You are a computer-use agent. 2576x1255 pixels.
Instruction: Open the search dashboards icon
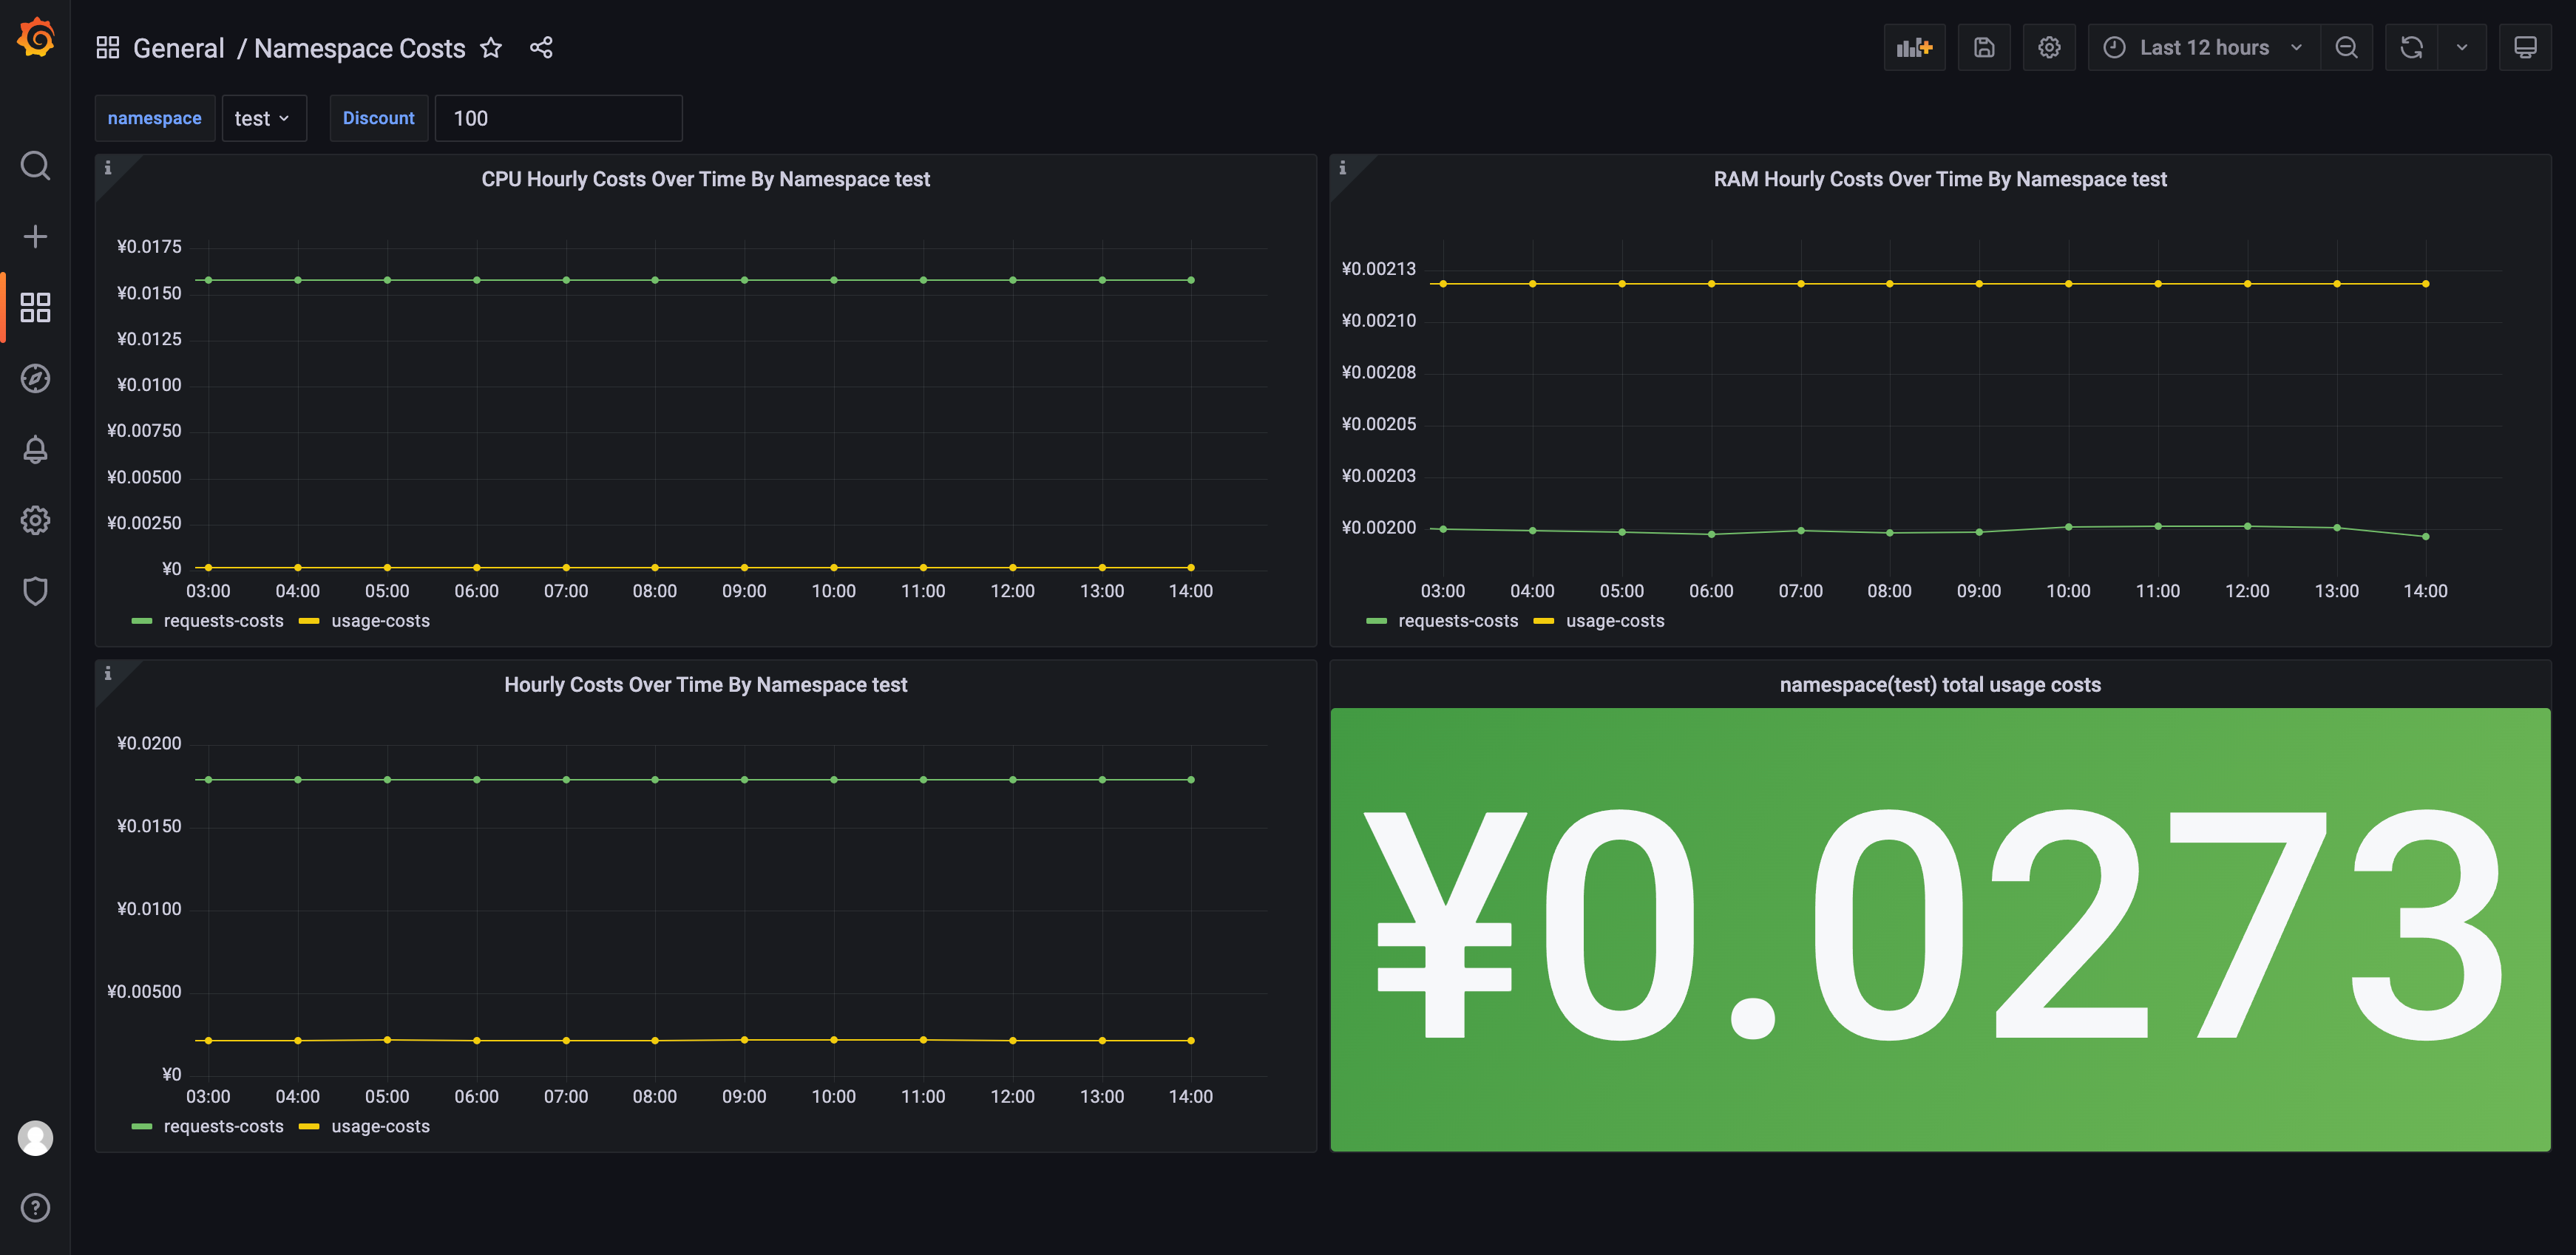pos(35,165)
